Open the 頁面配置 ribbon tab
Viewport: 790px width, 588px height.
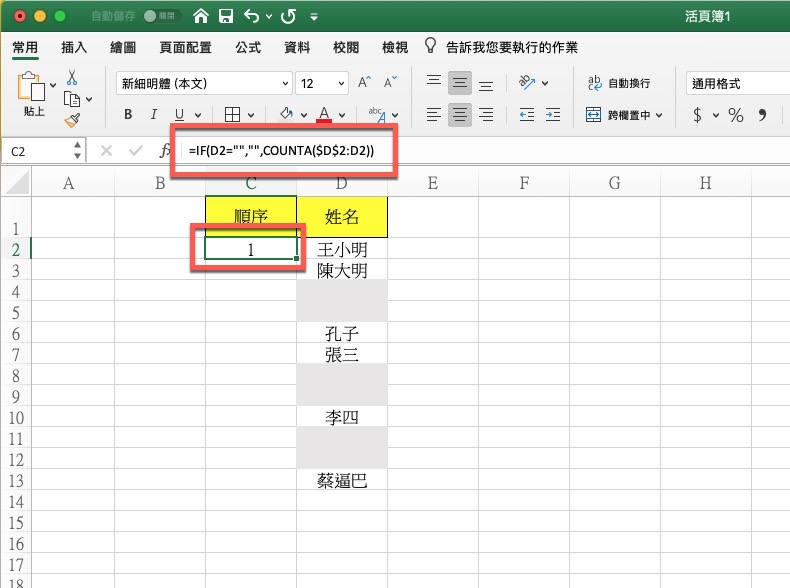coord(185,47)
